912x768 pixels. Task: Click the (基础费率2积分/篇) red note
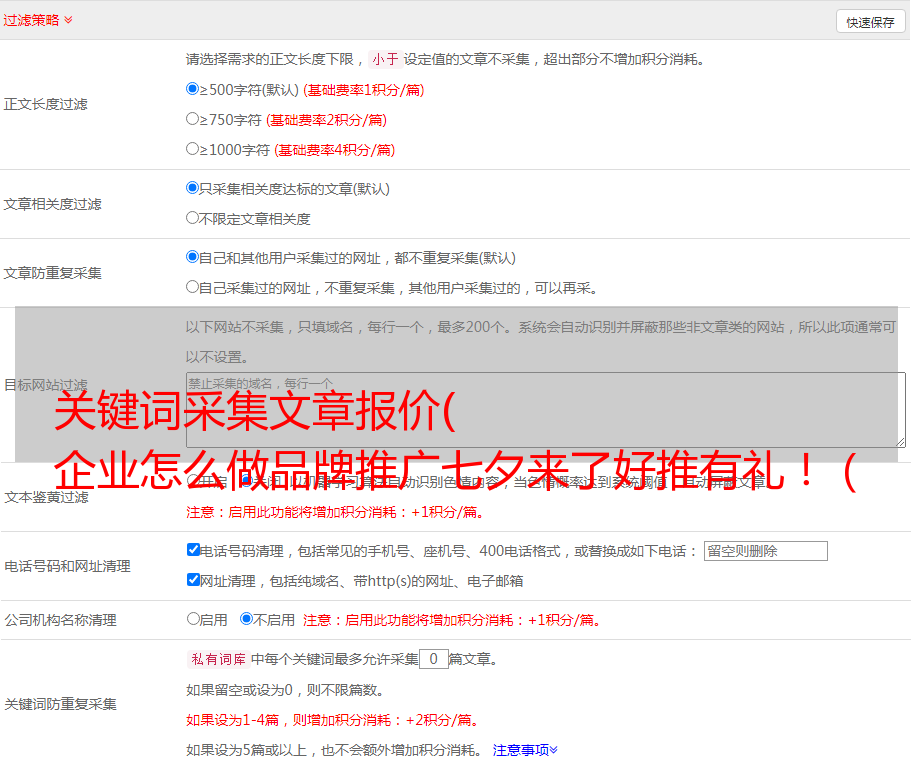click(x=326, y=120)
